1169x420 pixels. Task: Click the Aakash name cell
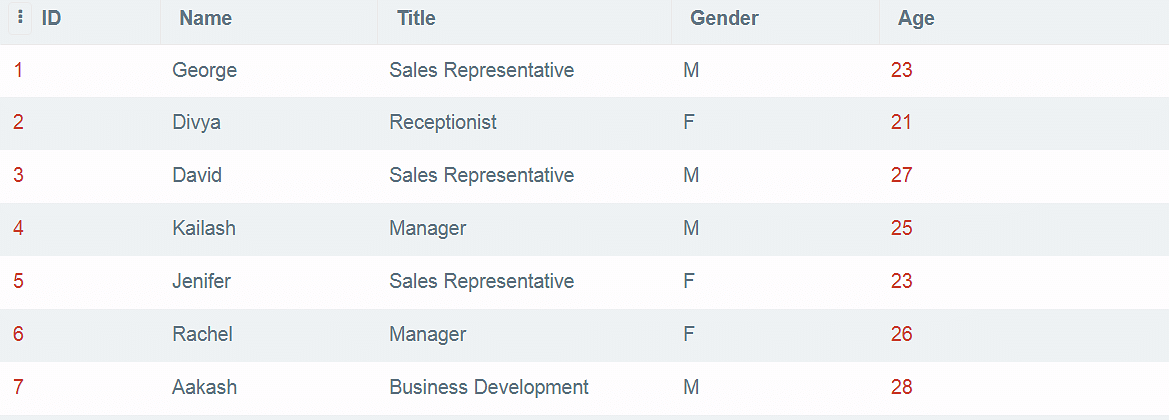[204, 387]
